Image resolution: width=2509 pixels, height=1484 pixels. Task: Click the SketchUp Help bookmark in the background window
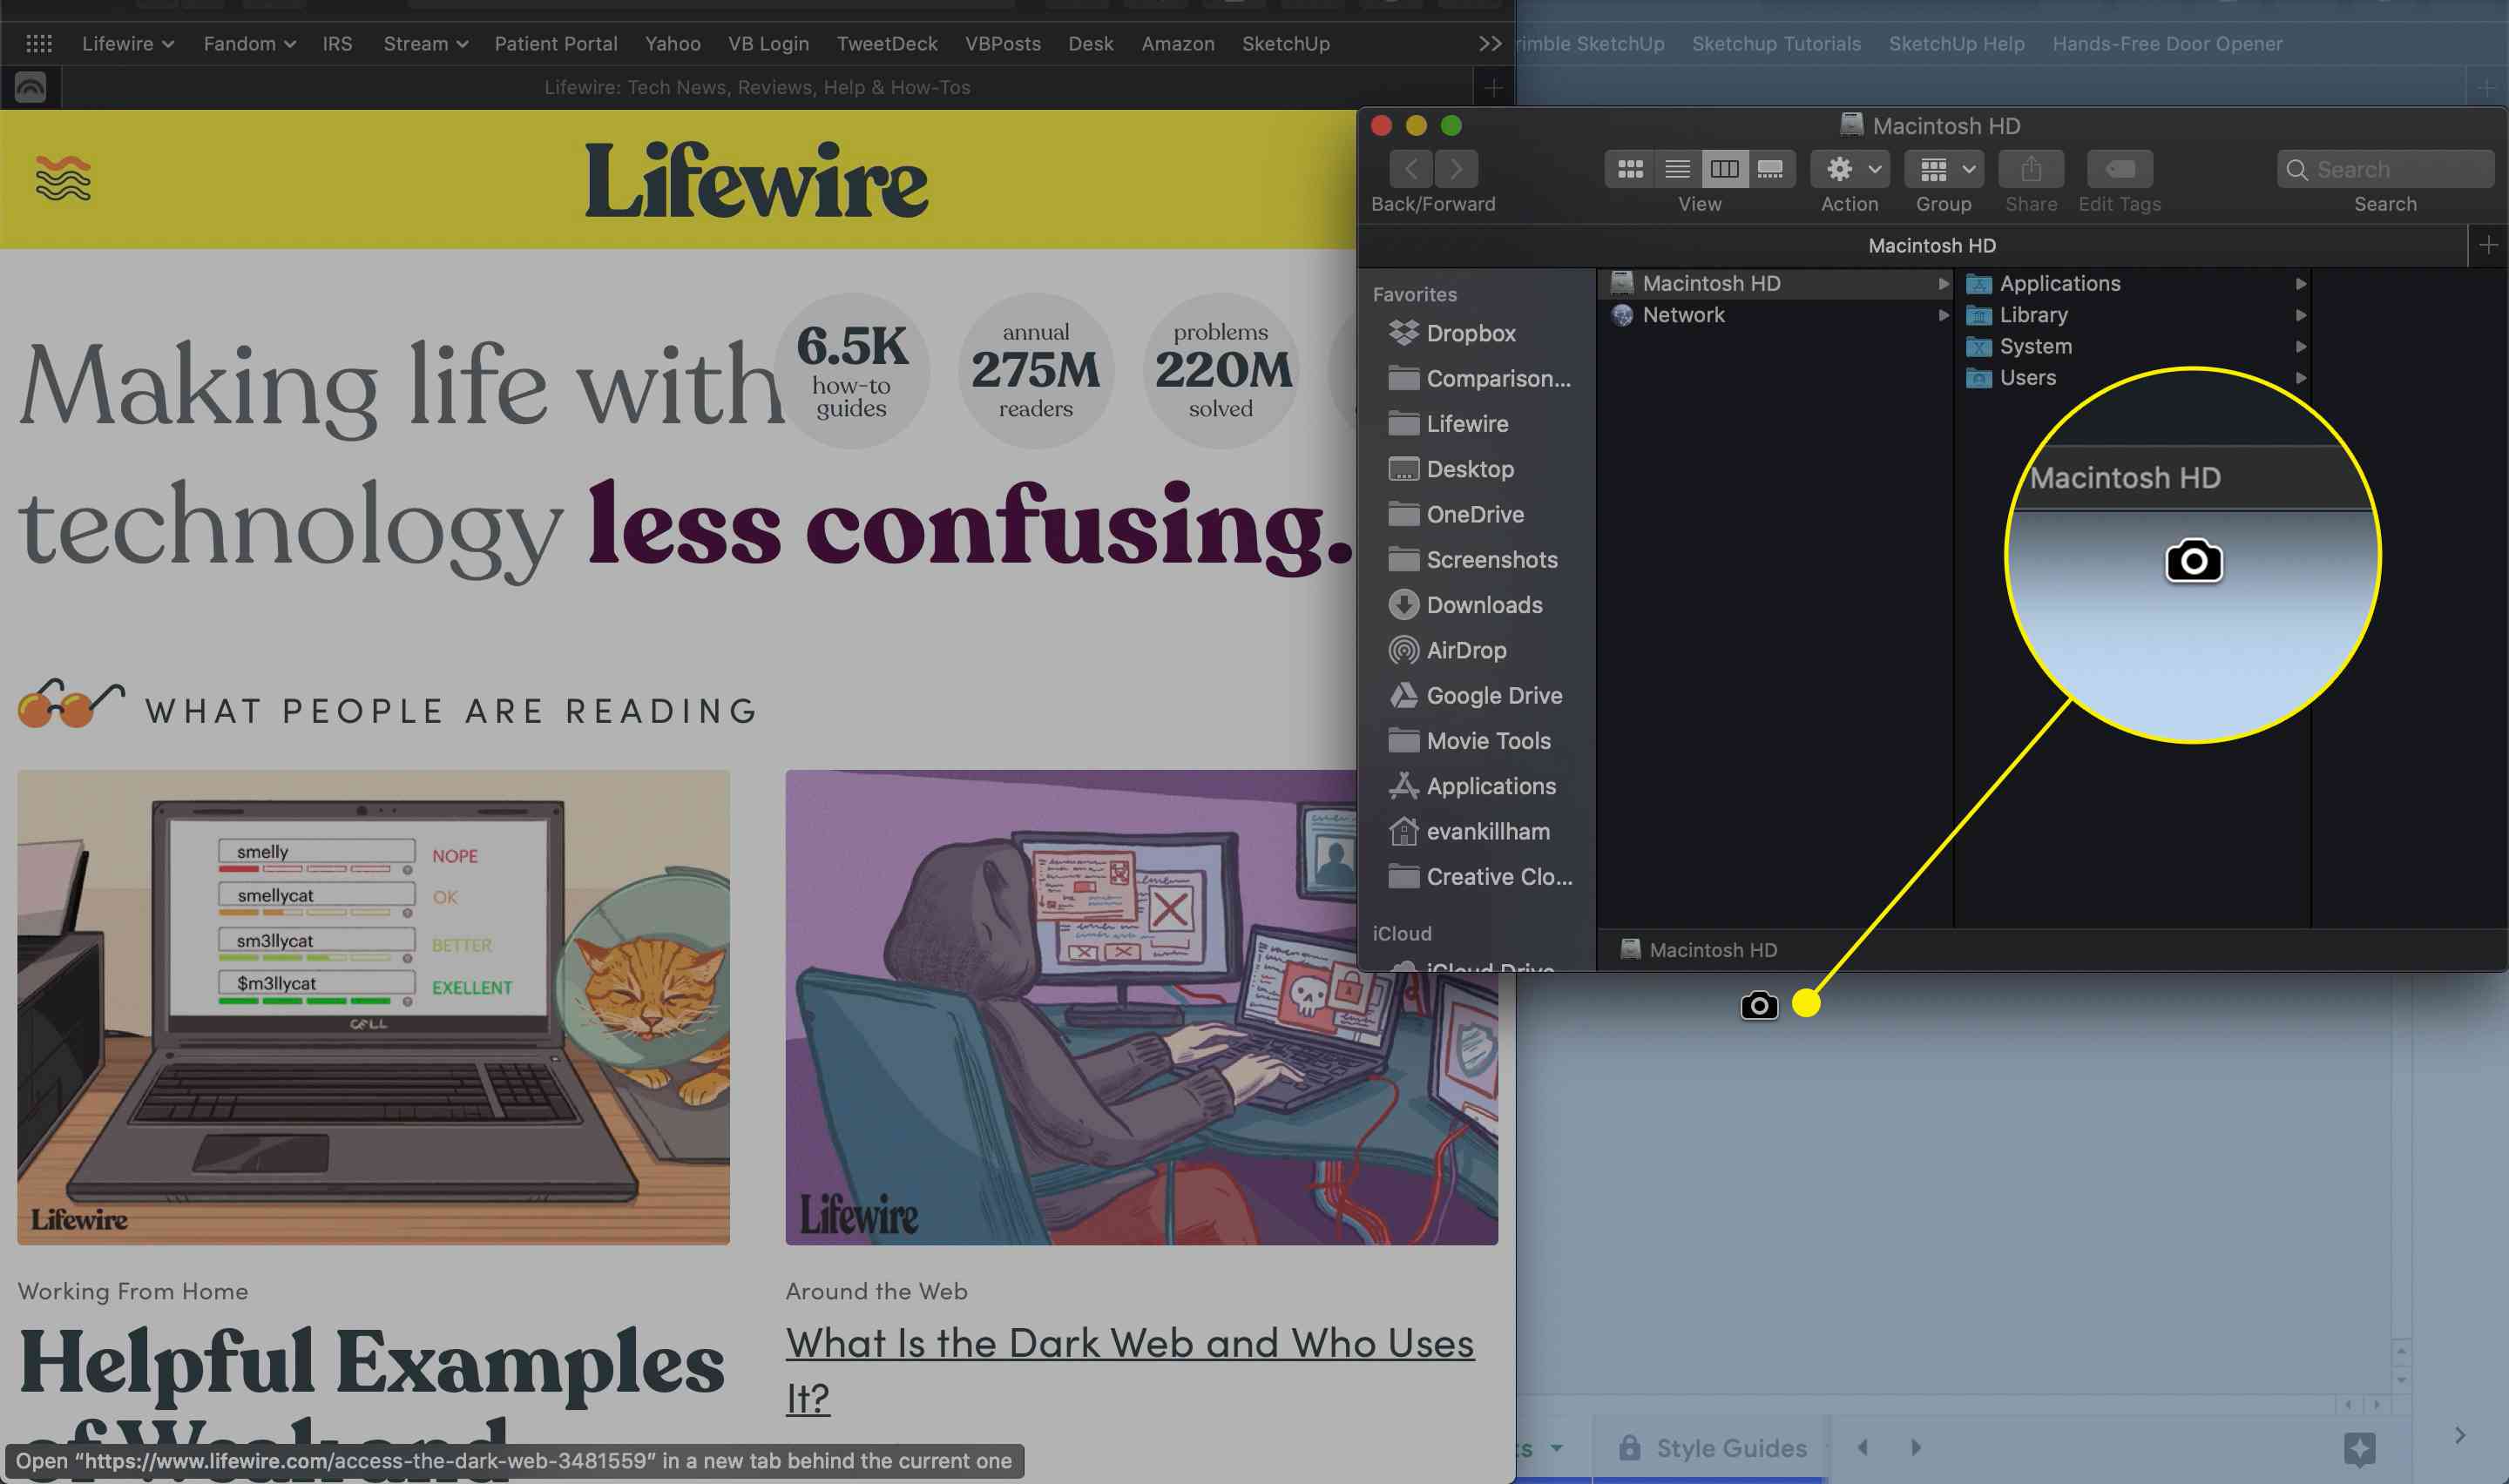[x=1956, y=44]
